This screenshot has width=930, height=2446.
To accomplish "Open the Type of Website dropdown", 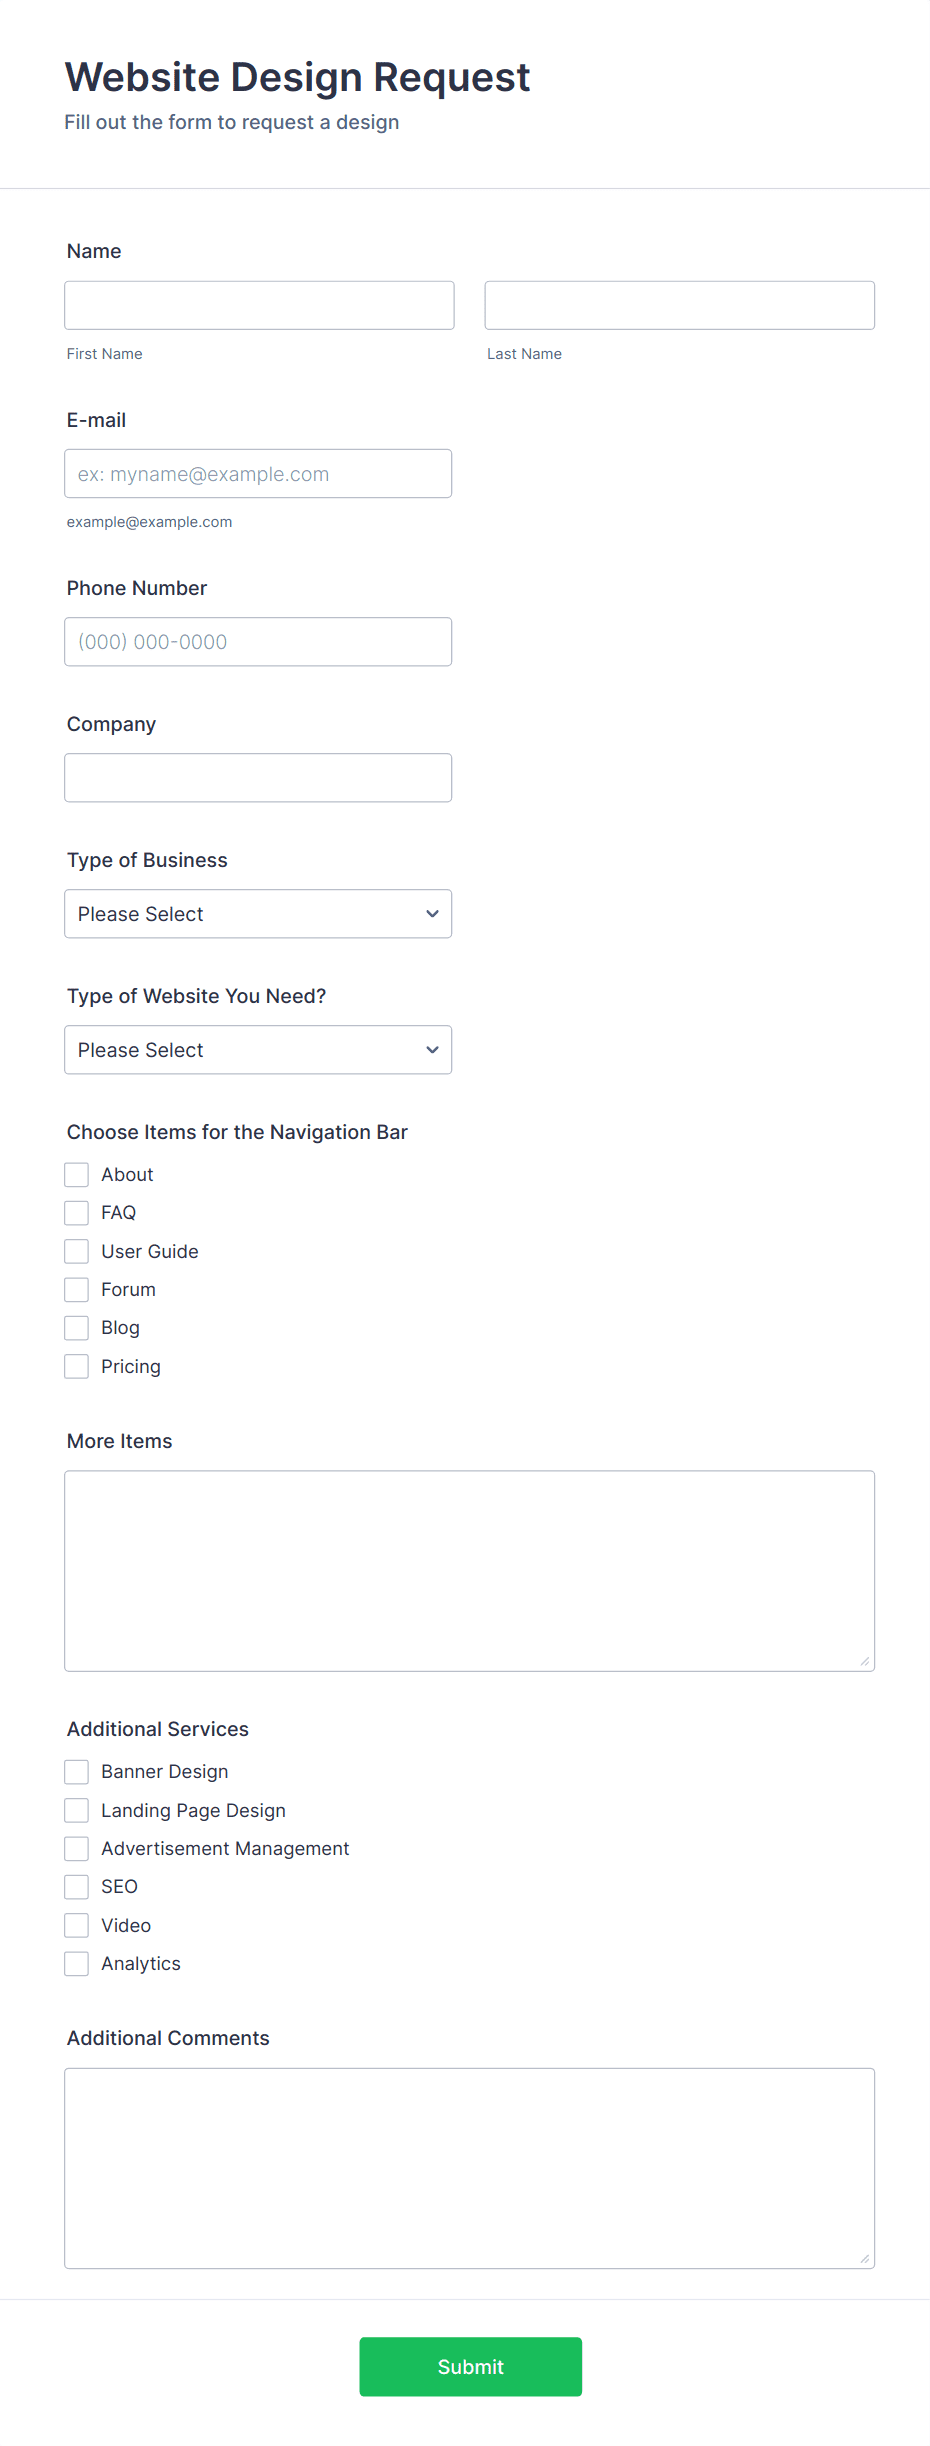I will (x=257, y=1049).
